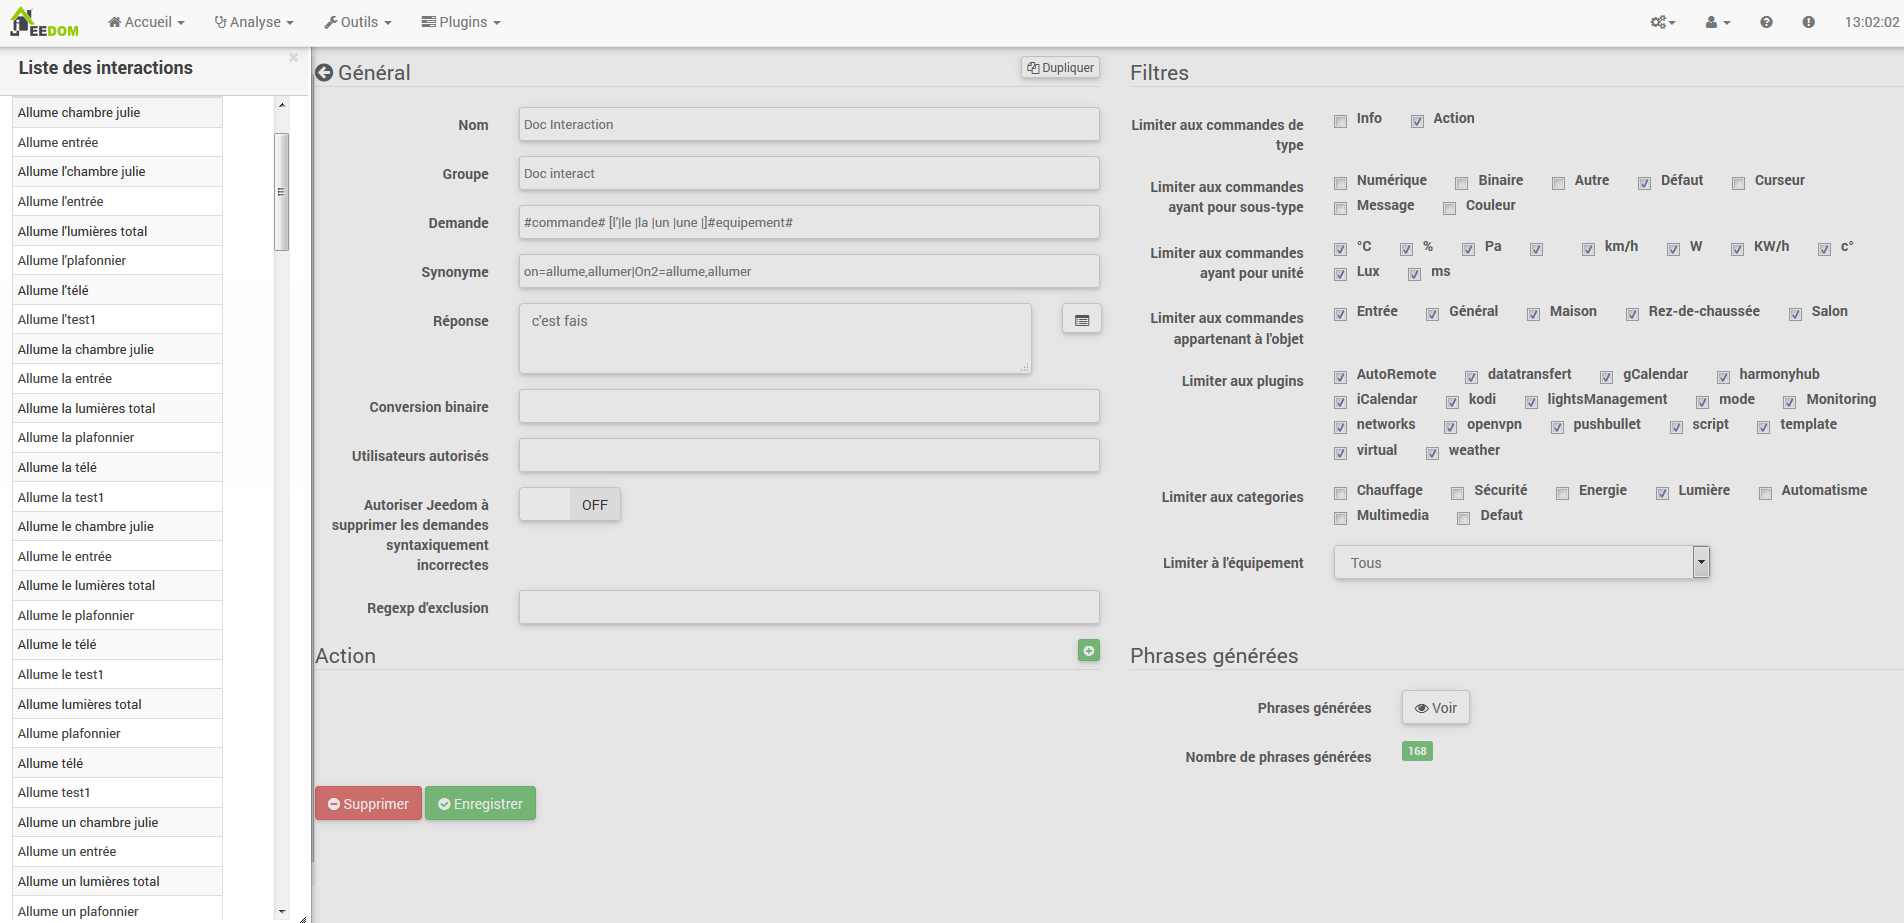Open the settings gears menu
1904x923 pixels.
point(1662,22)
